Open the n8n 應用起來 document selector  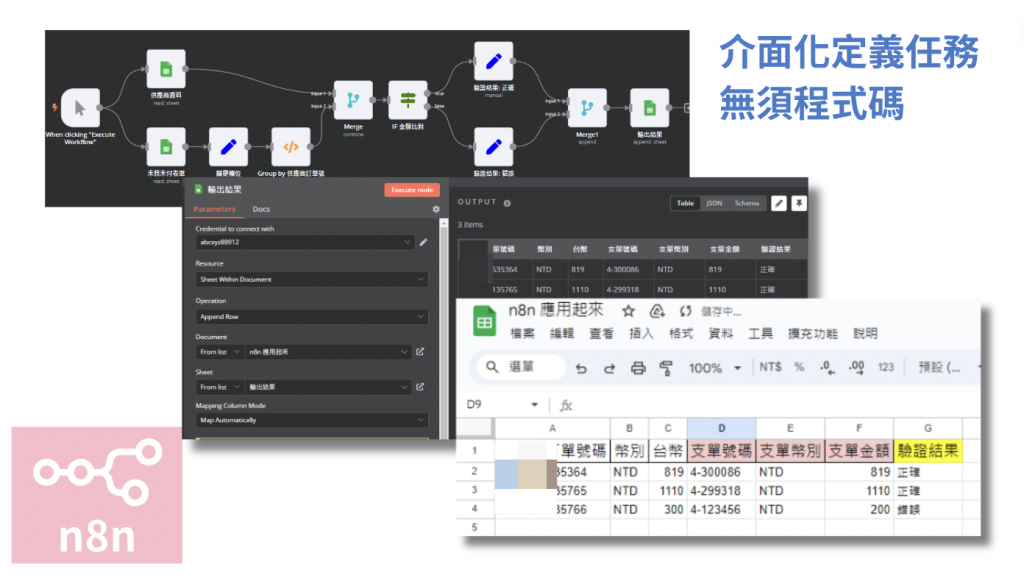pyautogui.click(x=328, y=352)
